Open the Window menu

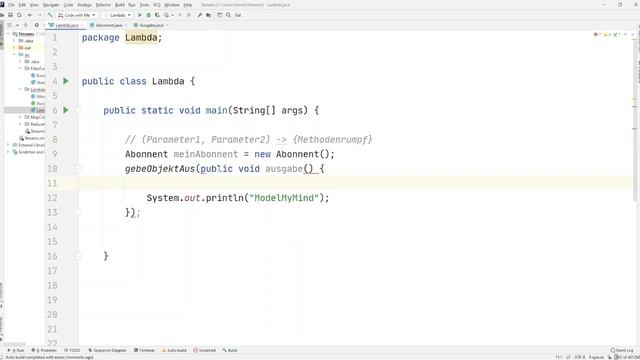(x=172, y=5)
